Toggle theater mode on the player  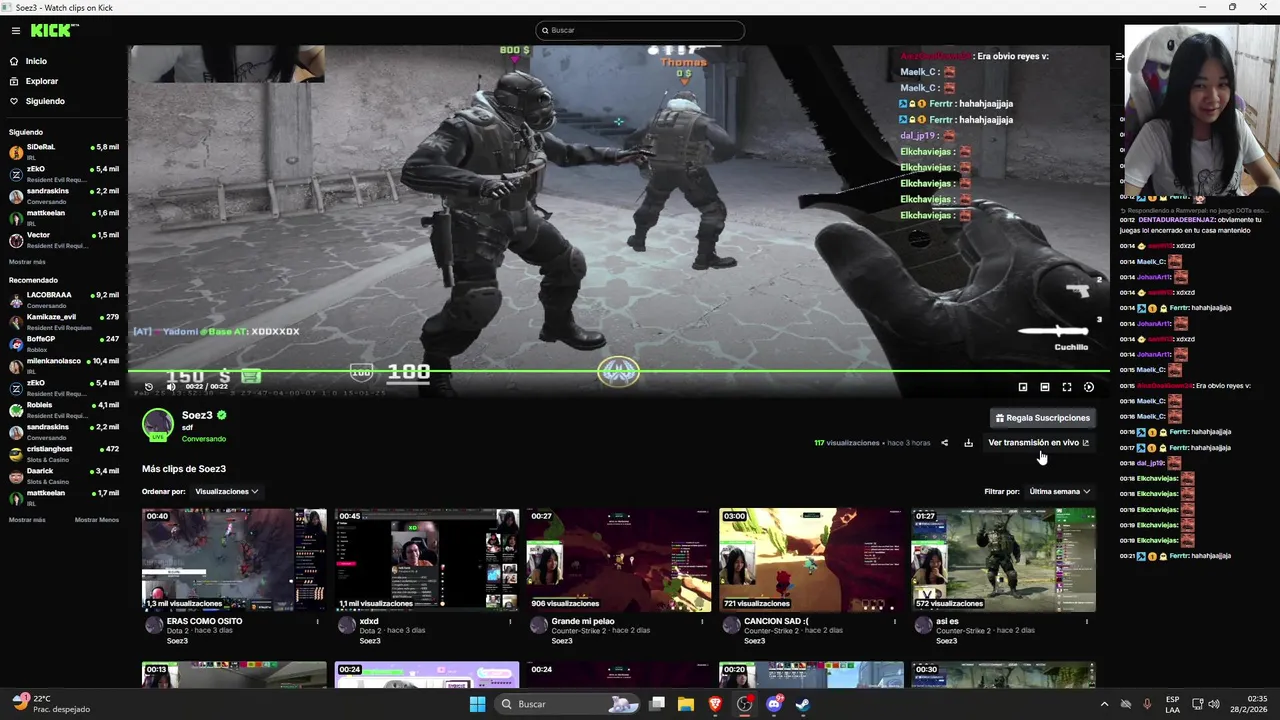tap(1045, 387)
